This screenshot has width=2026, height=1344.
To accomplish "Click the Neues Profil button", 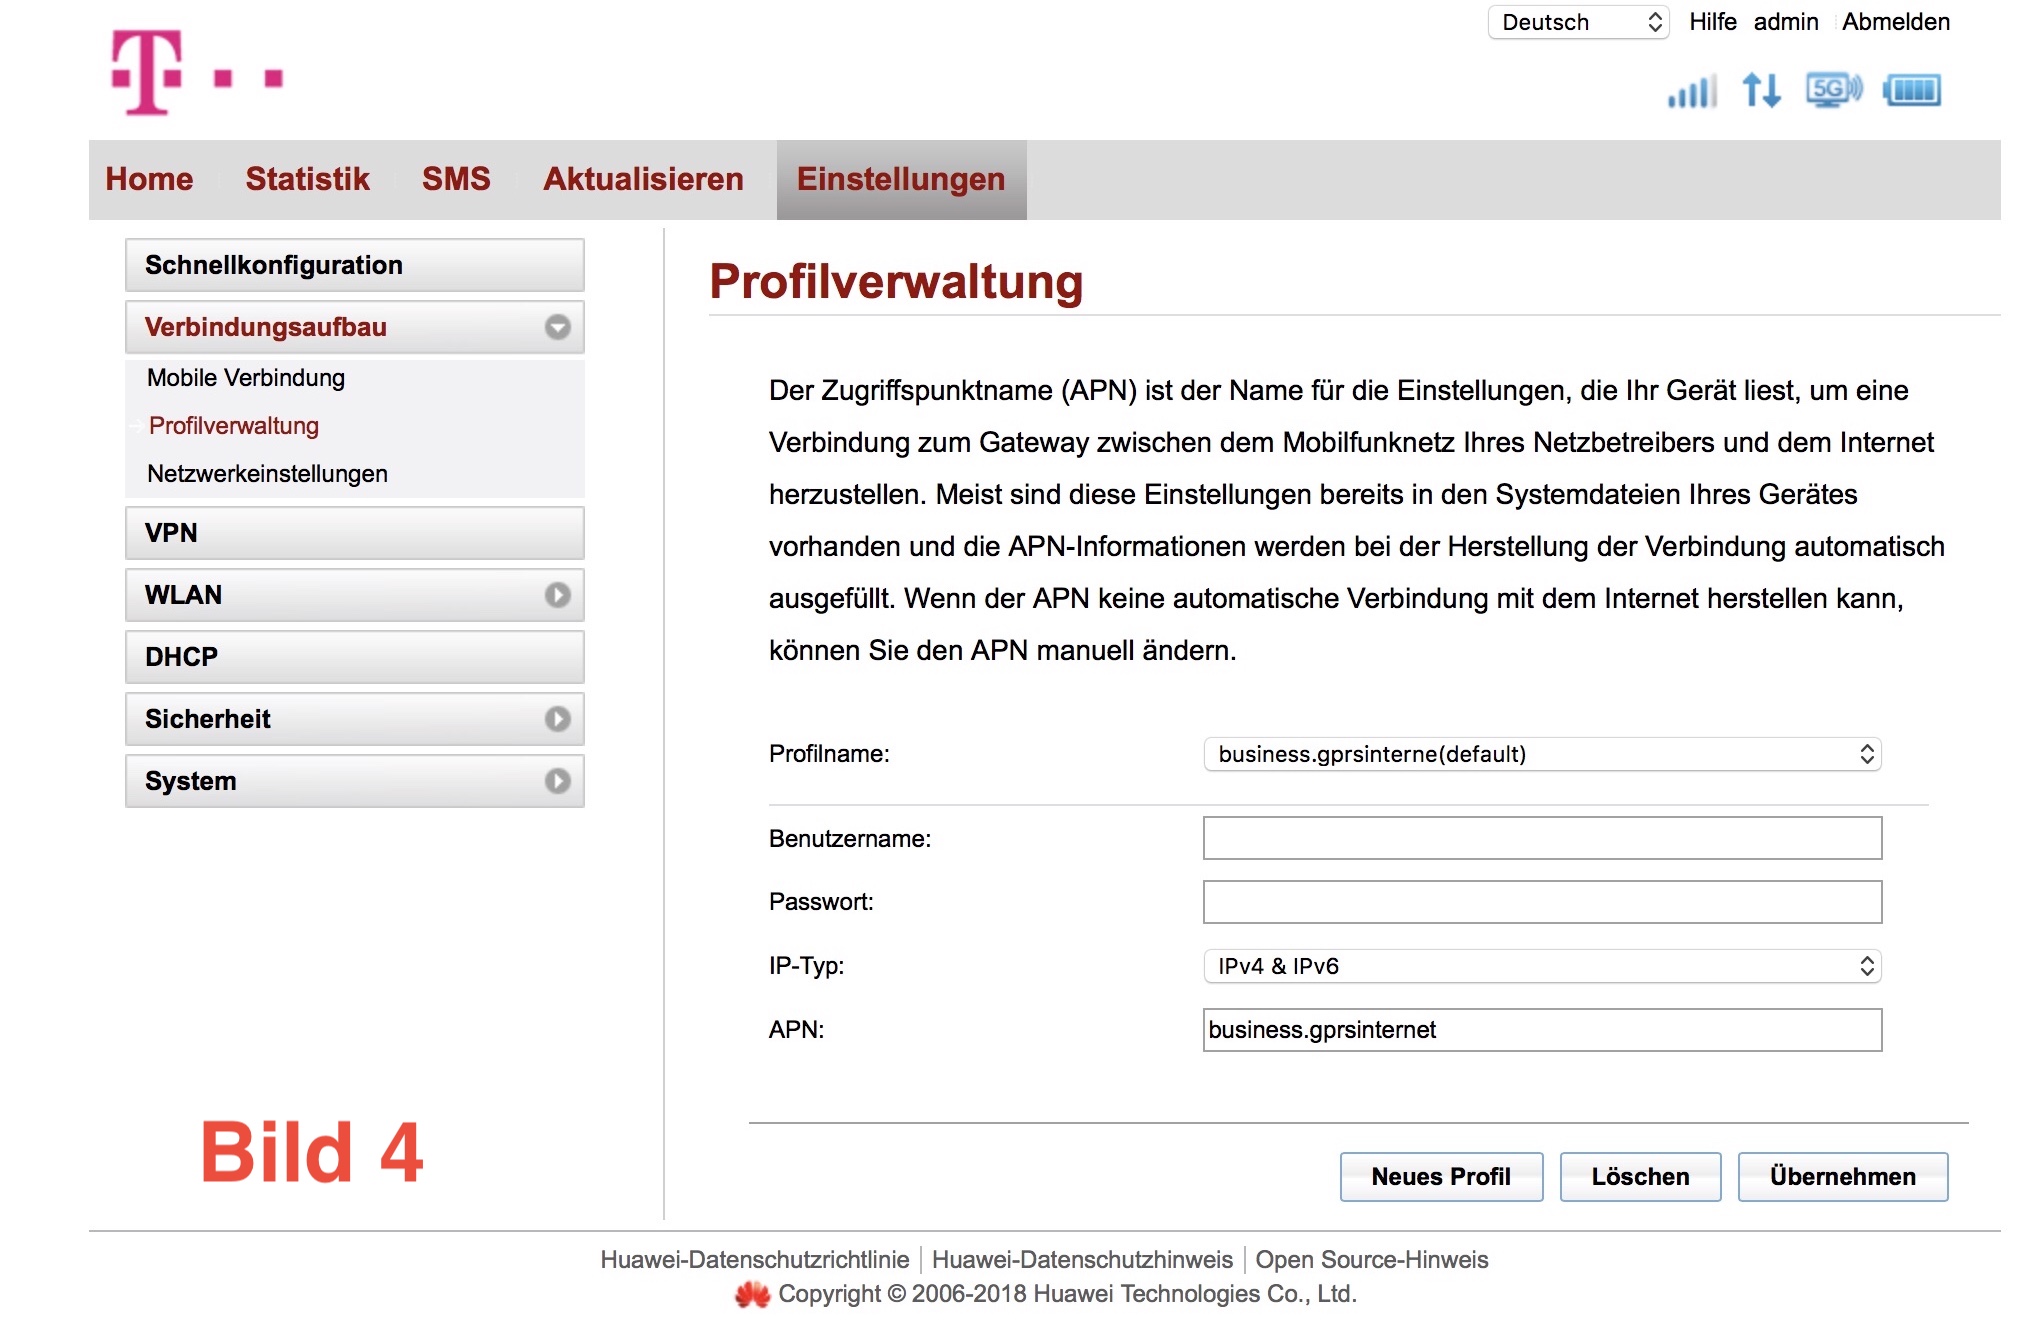I will (1441, 1177).
